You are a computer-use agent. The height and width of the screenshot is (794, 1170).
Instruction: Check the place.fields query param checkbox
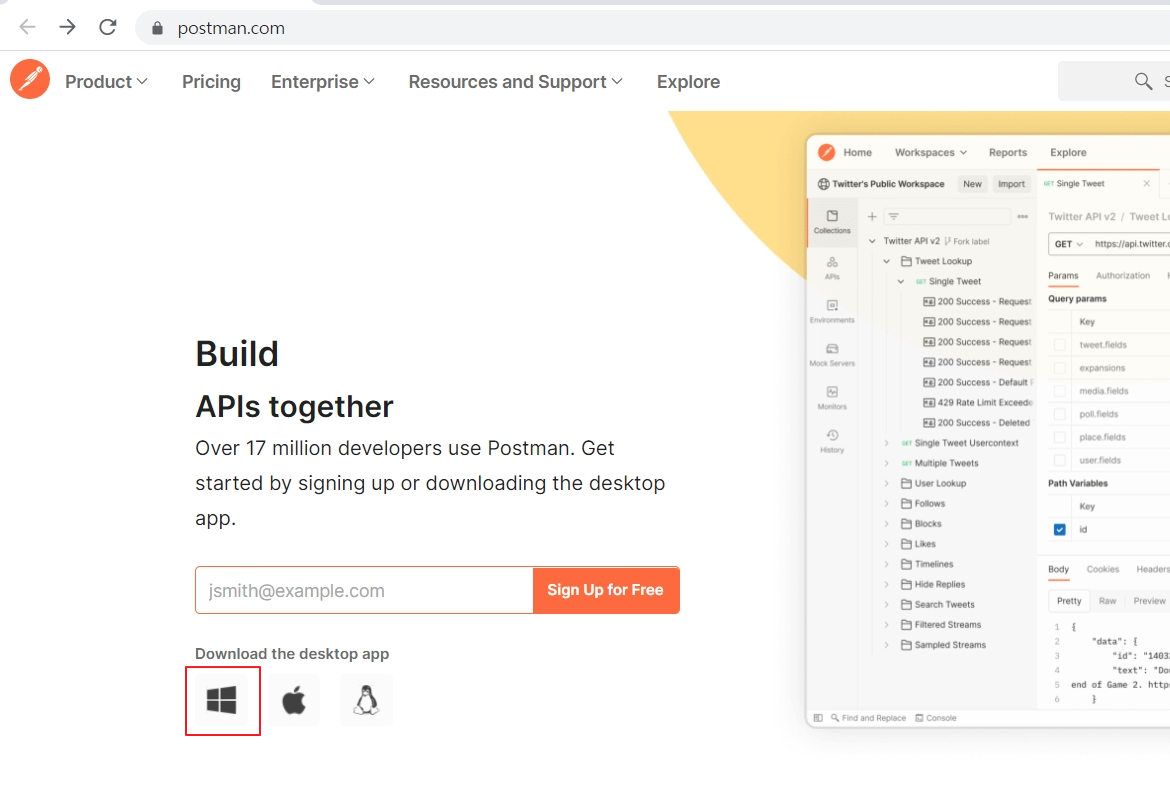coord(1060,437)
